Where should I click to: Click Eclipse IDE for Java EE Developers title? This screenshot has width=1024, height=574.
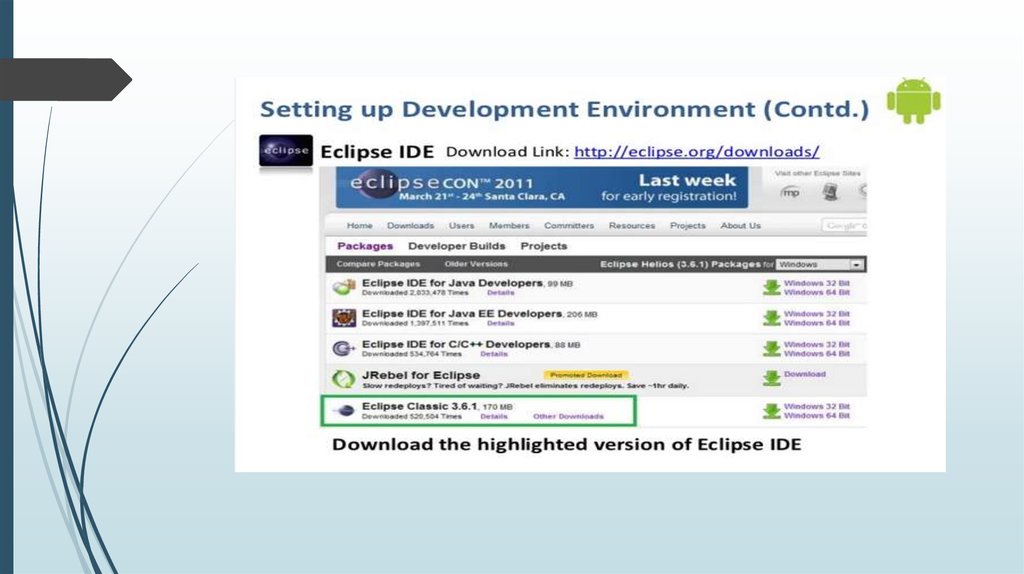[462, 313]
